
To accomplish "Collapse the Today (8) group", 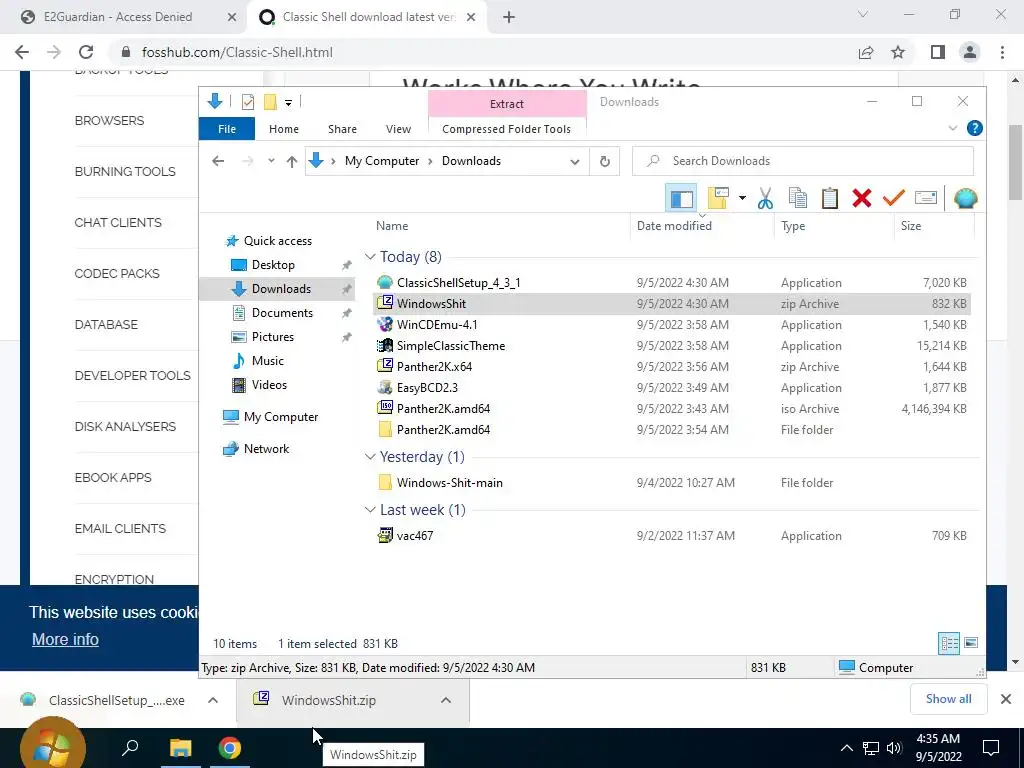I will [370, 257].
